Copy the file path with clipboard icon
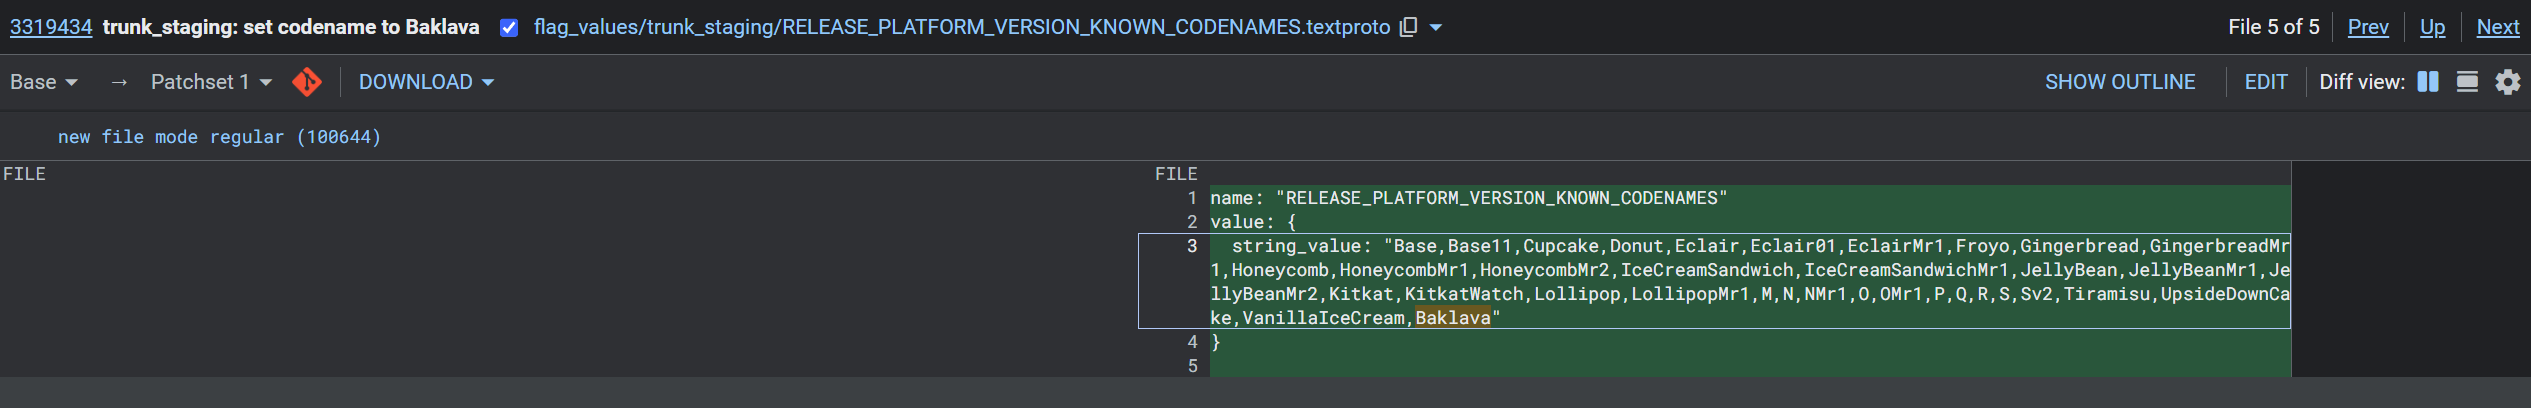Image resolution: width=2531 pixels, height=408 pixels. coord(1408,27)
